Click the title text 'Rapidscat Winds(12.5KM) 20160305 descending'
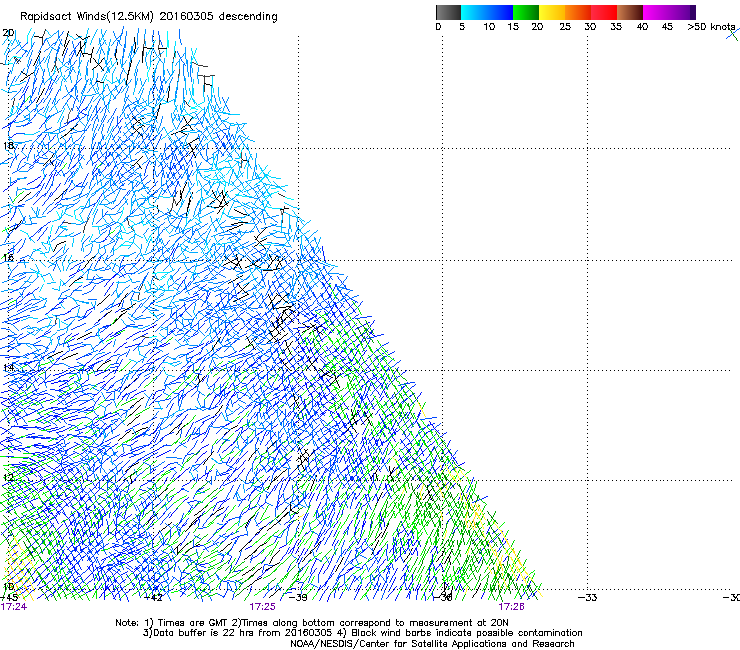 [x=149, y=17]
